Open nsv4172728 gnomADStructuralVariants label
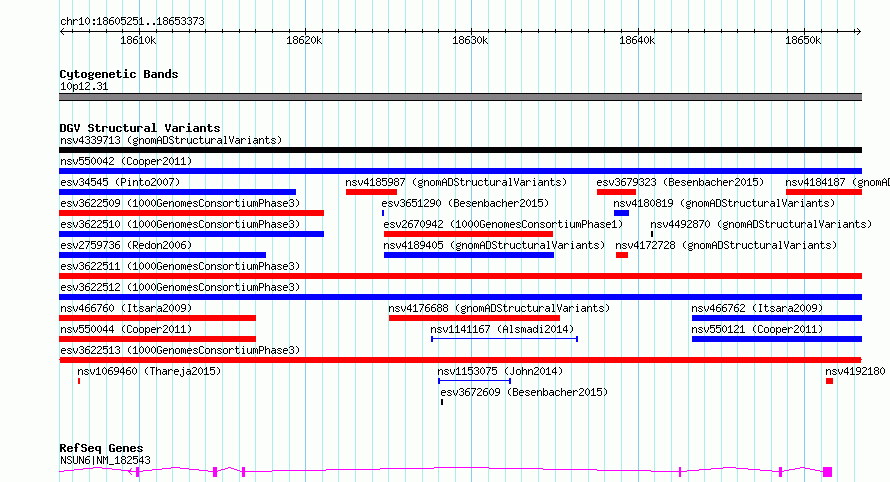 pos(727,245)
